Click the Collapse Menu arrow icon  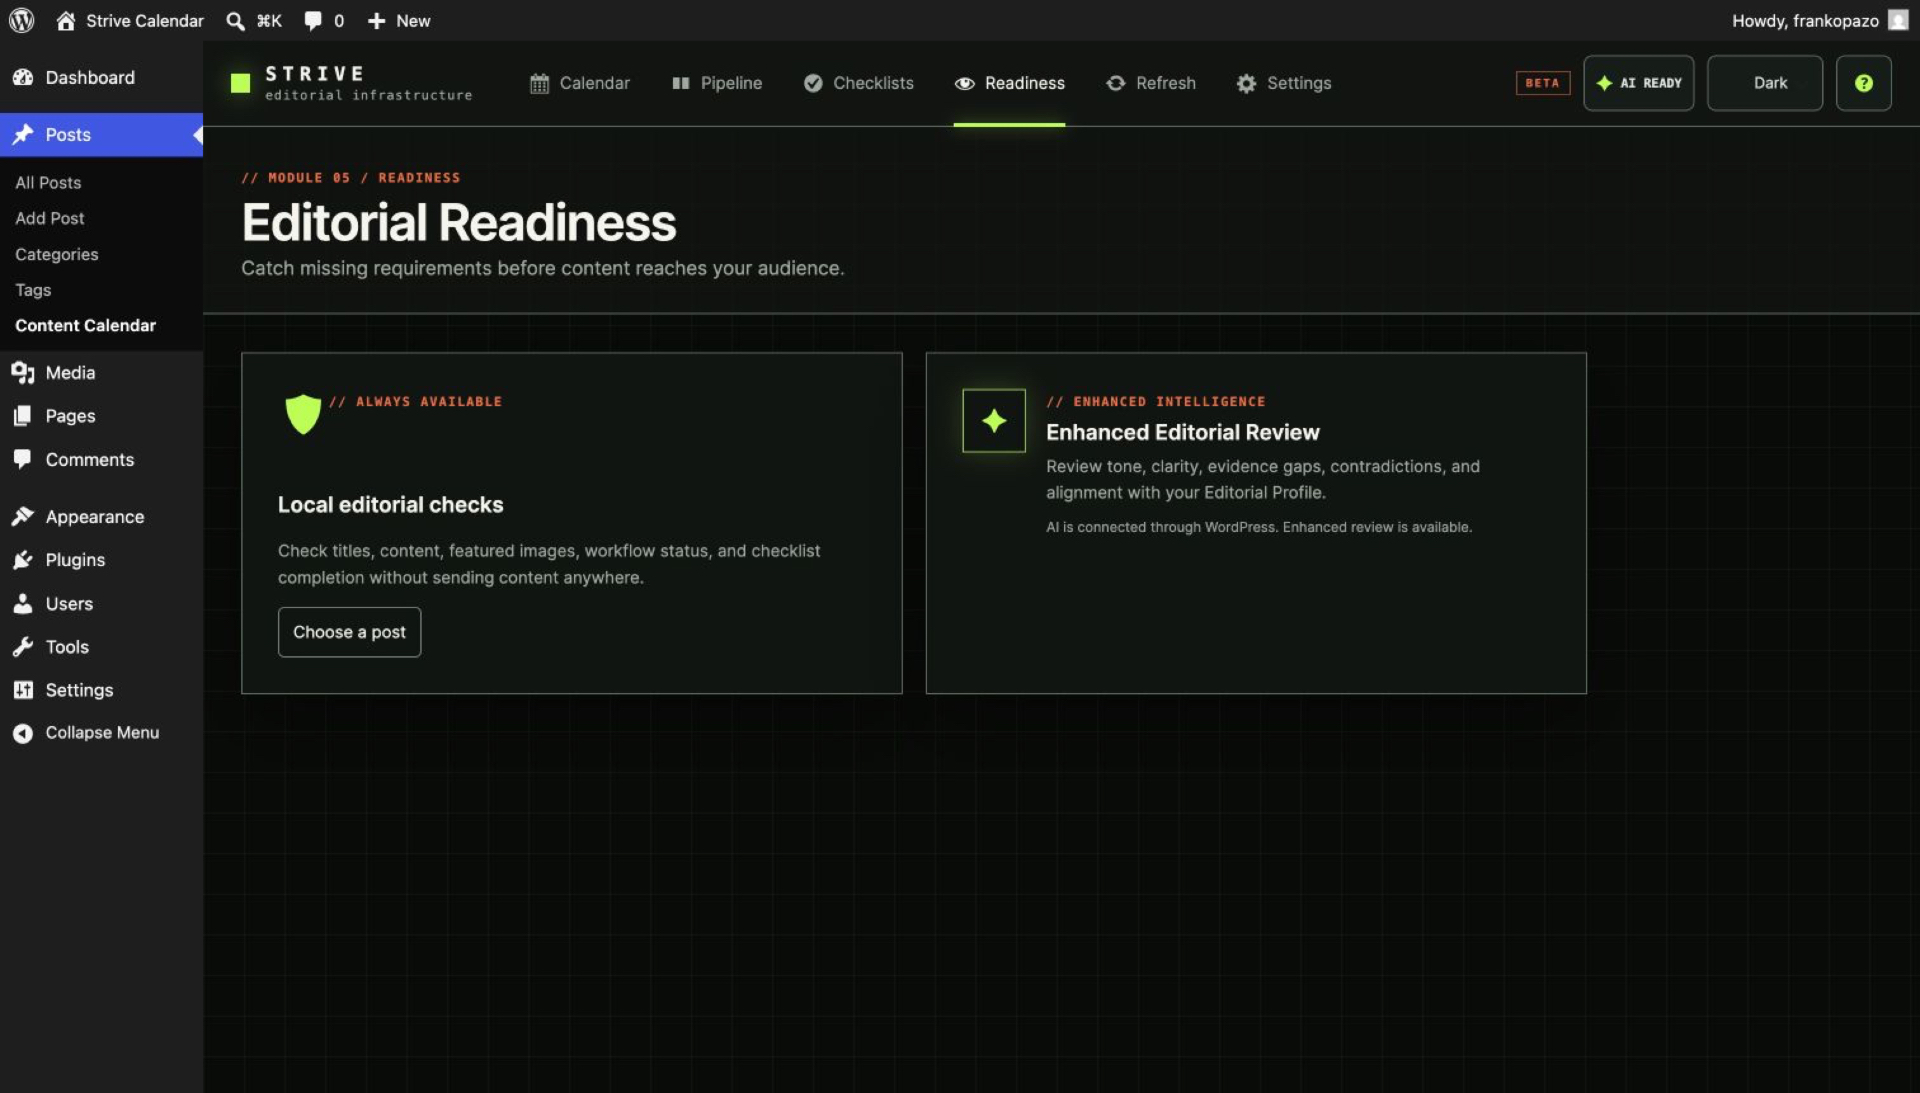click(x=23, y=733)
